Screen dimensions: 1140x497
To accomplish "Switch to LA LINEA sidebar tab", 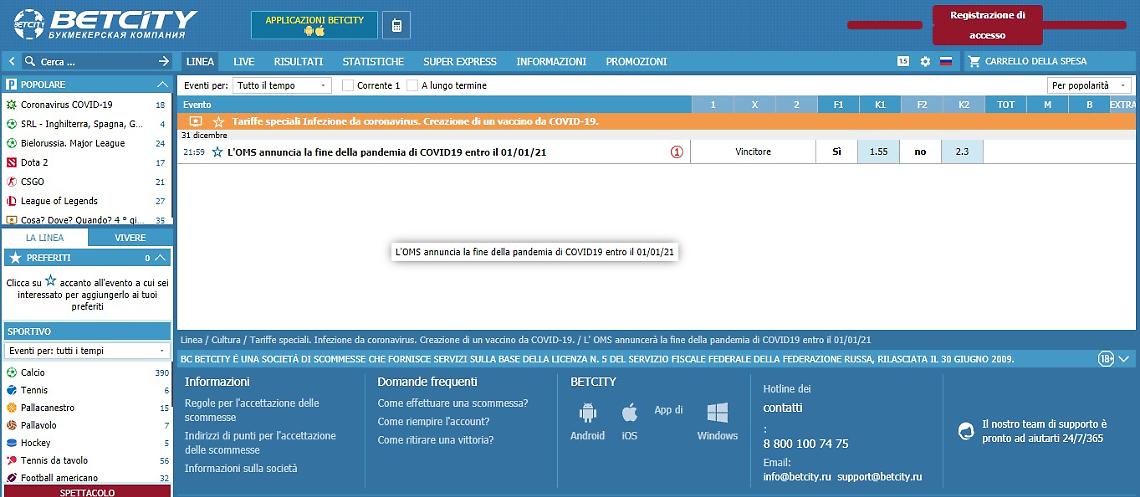I will pos(45,238).
